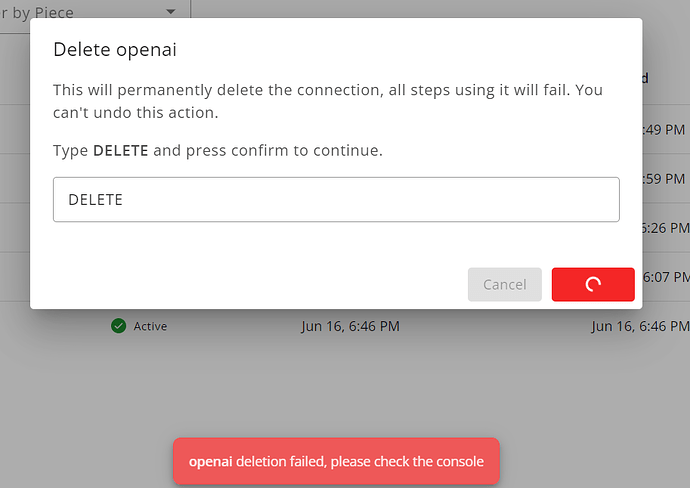
Task: Click the Delete openai dialog title
Action: 121,49
